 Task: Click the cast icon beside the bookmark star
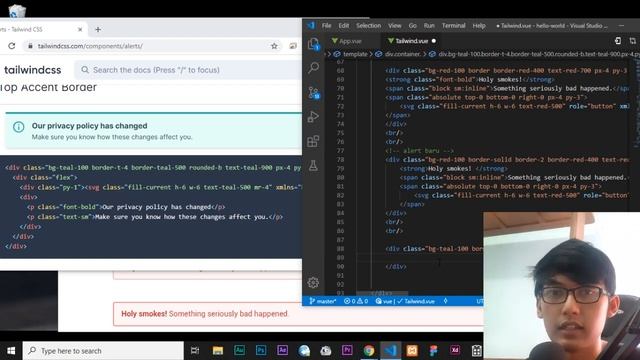tap(293, 46)
